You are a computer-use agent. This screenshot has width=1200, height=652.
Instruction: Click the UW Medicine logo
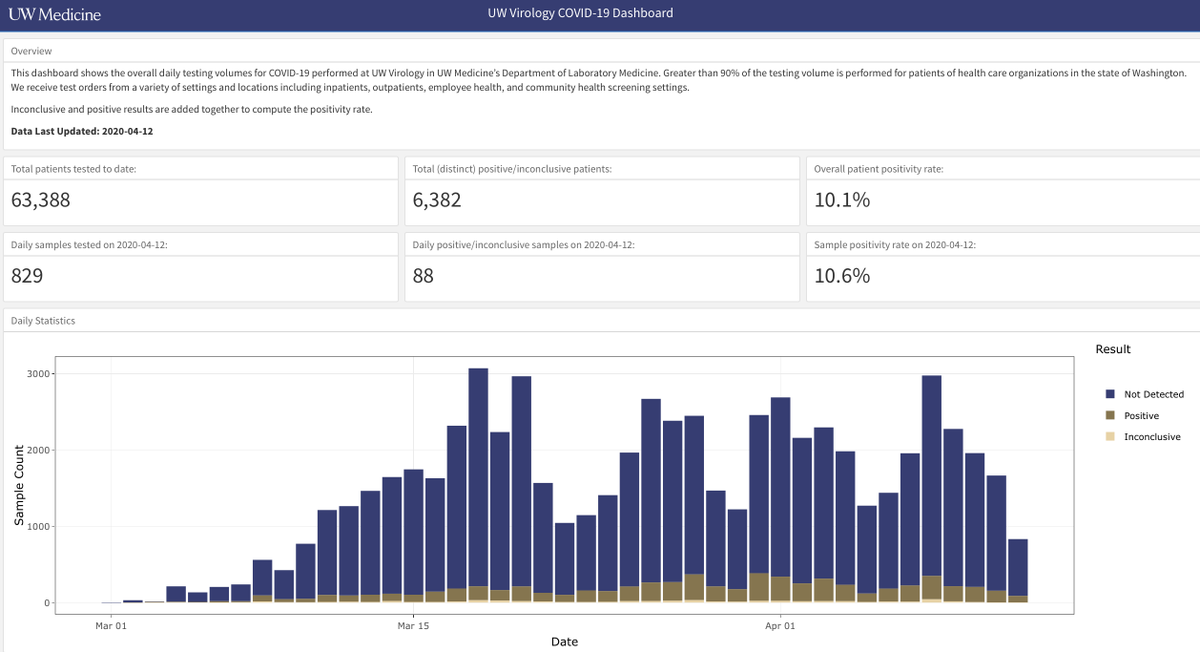click(54, 14)
